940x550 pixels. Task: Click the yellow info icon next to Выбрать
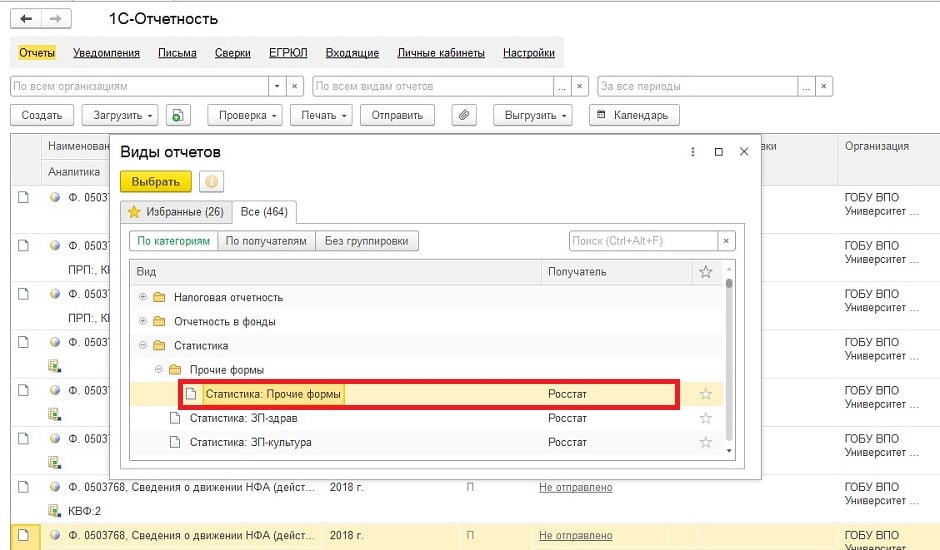coord(211,181)
